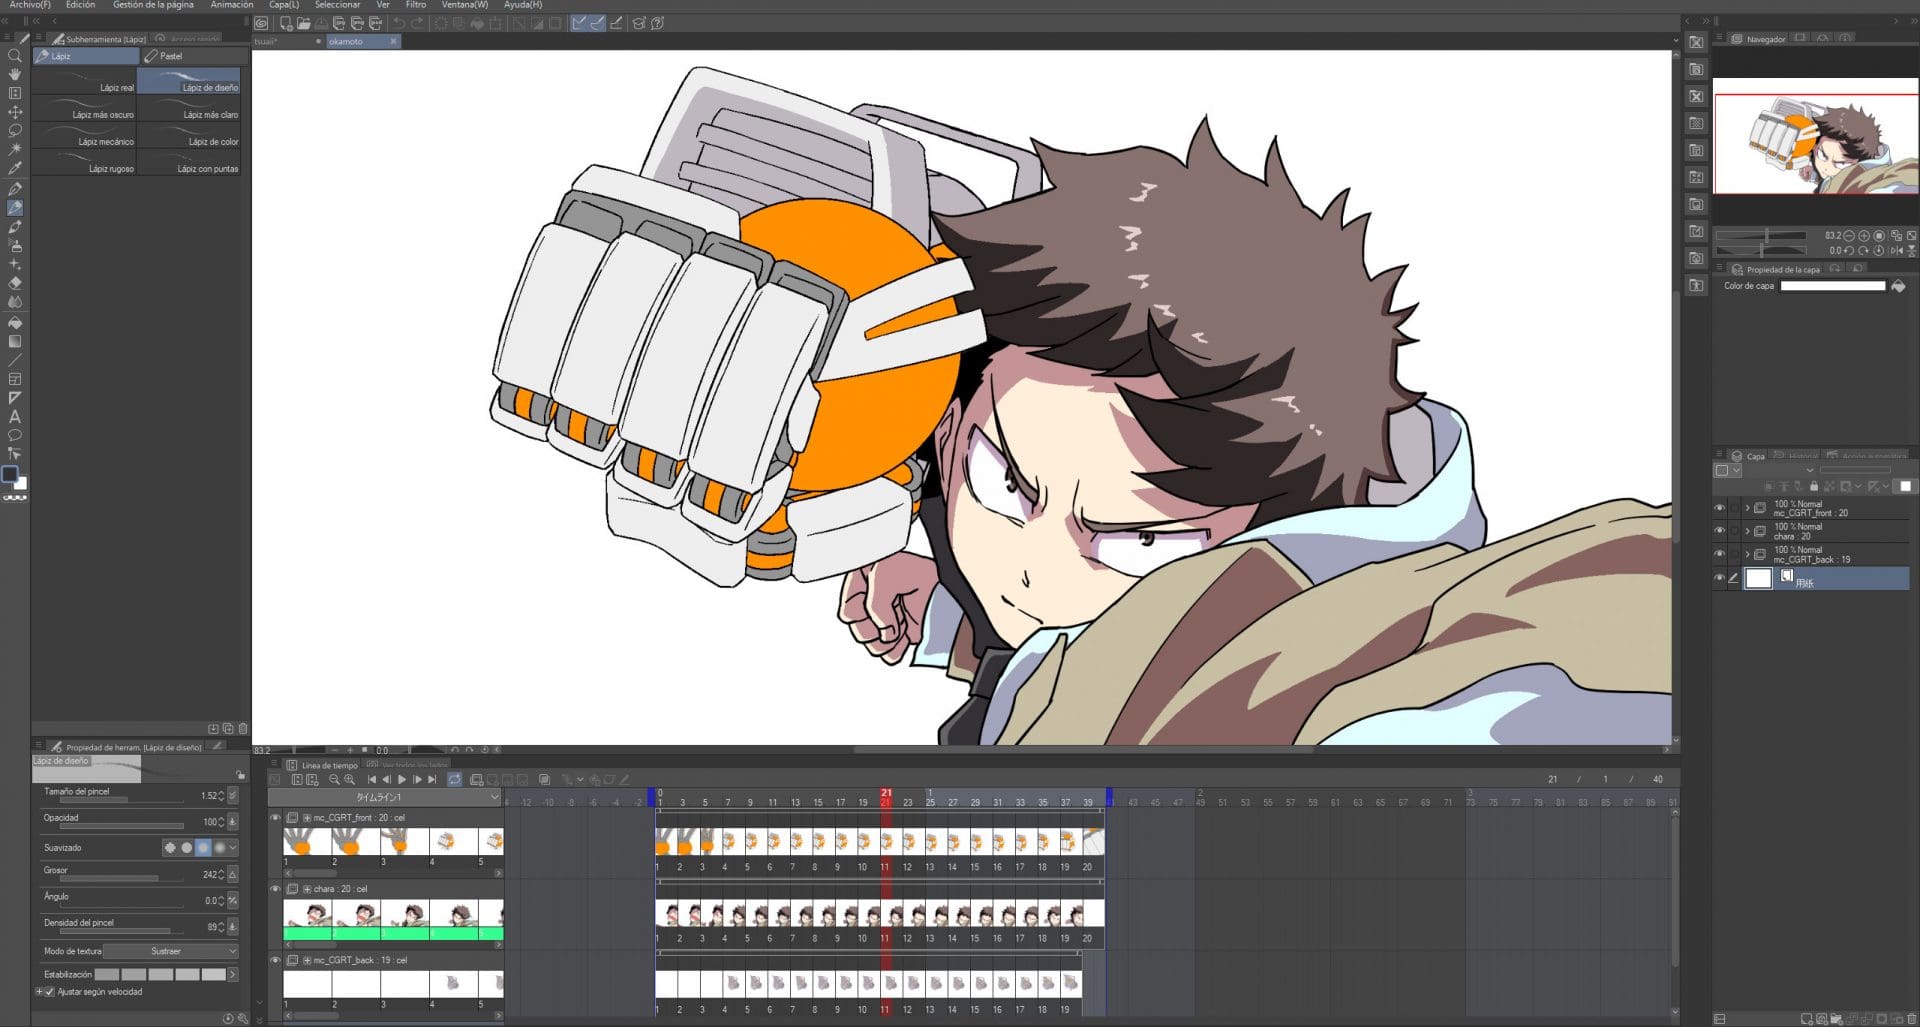Viewport: 1920px width, 1027px height.
Task: Select the Zoom magnifier tool
Action: tap(15, 56)
